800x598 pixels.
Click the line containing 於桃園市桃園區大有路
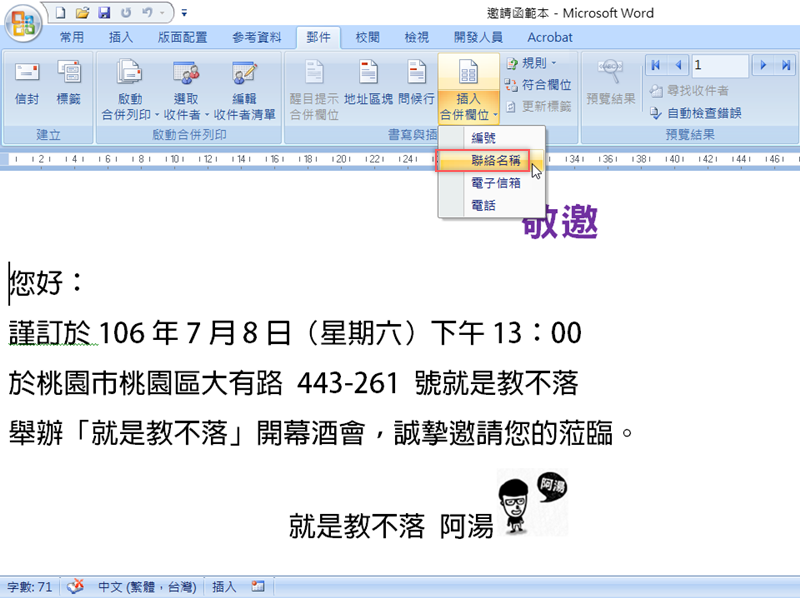(x=294, y=383)
